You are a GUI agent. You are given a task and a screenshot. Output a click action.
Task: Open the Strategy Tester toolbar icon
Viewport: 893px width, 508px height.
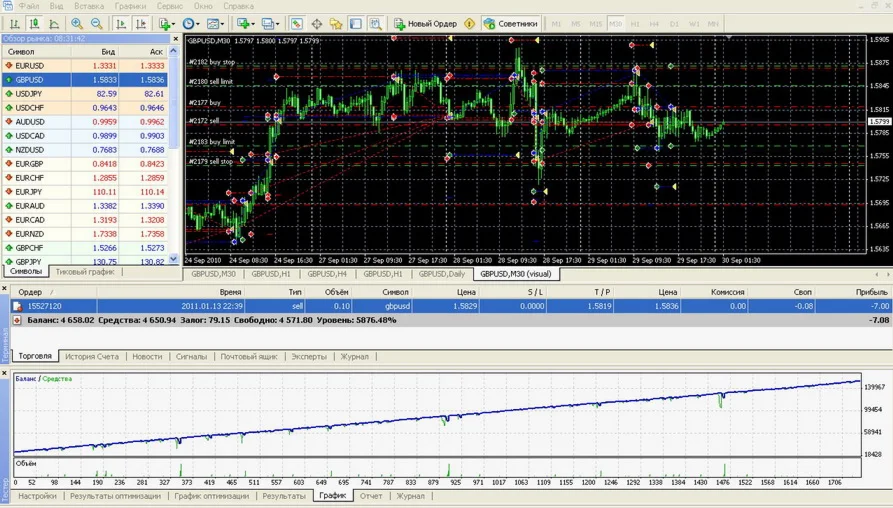[376, 24]
